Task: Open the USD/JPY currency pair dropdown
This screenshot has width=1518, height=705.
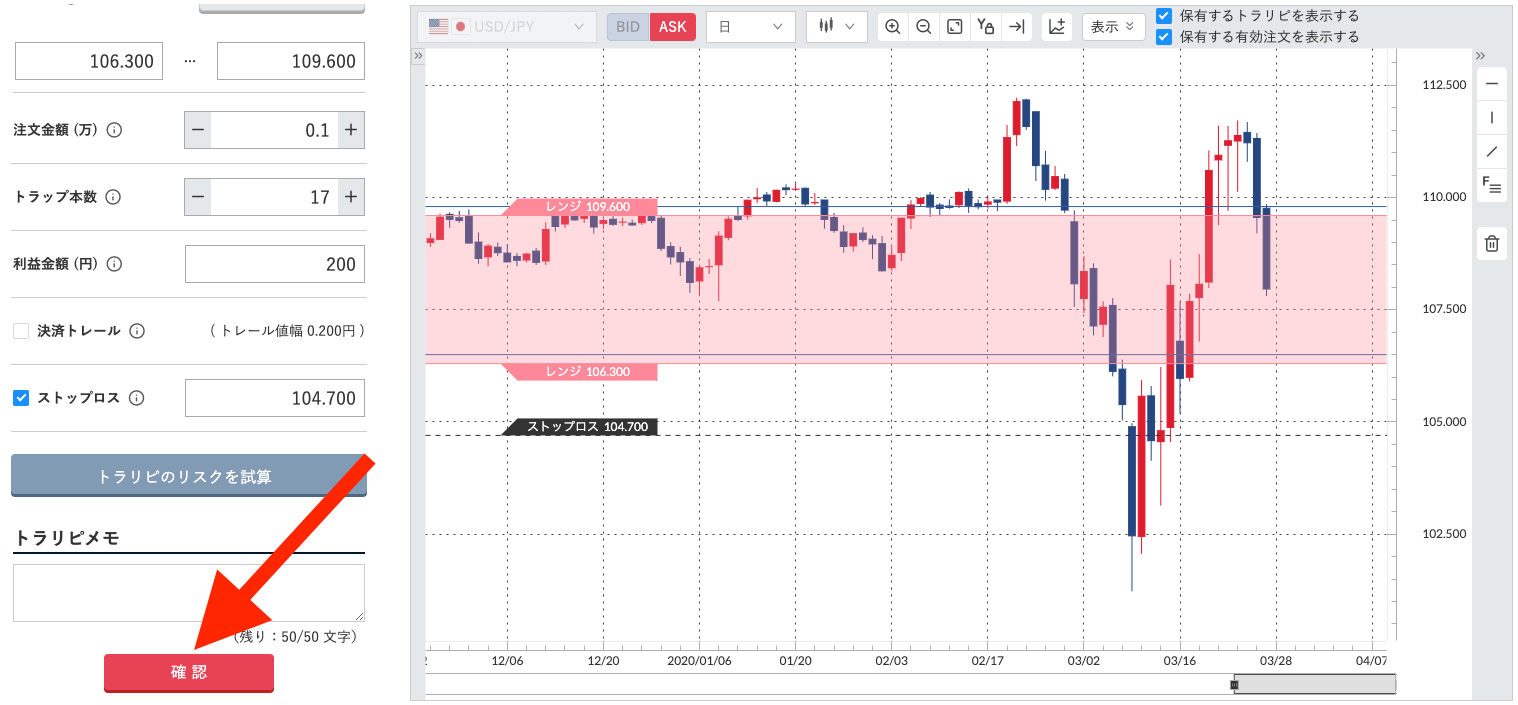Action: [x=507, y=27]
